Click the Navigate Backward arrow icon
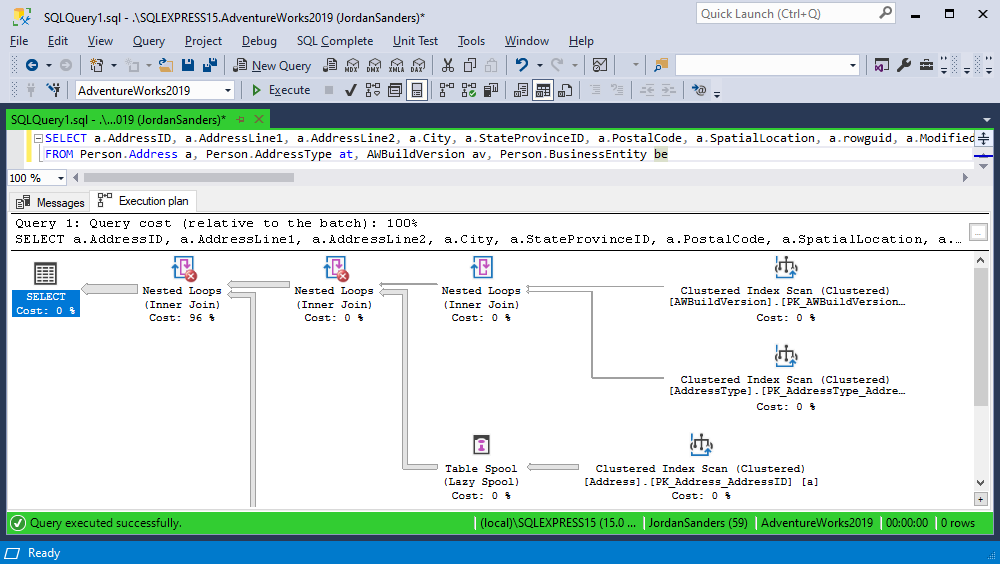 pyautogui.click(x=32, y=65)
